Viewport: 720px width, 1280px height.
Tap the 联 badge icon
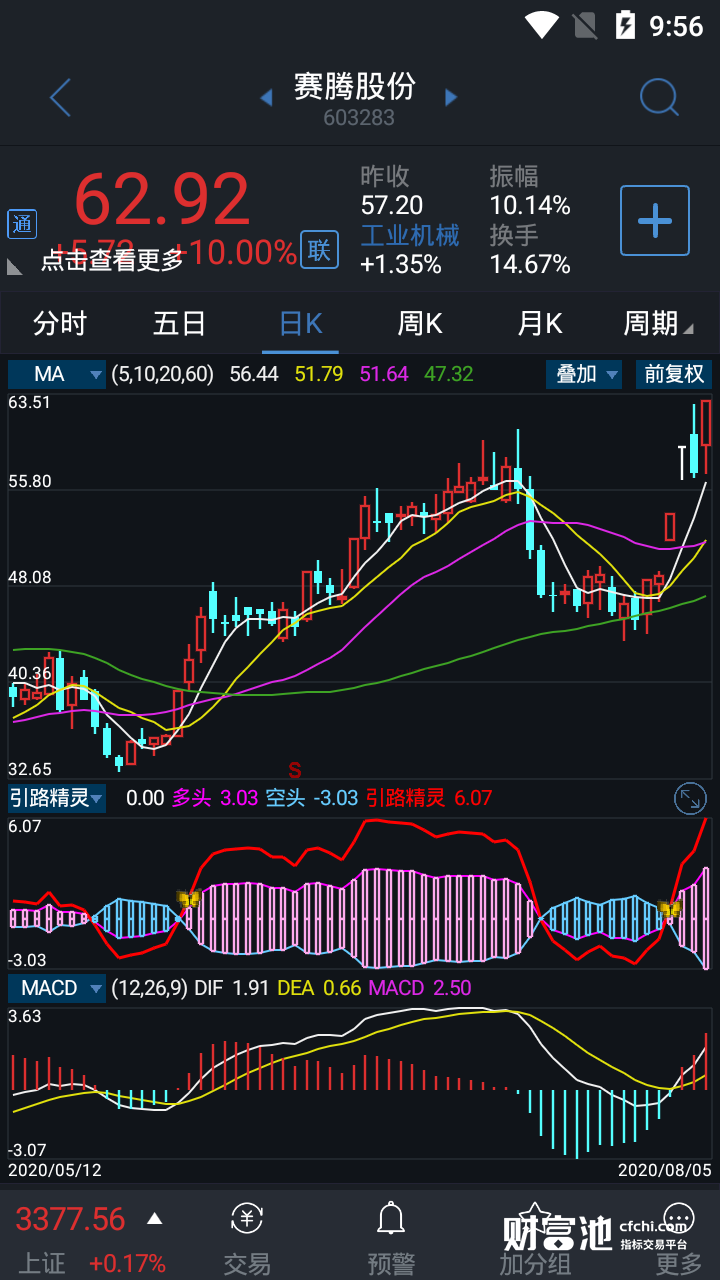pos(319,250)
